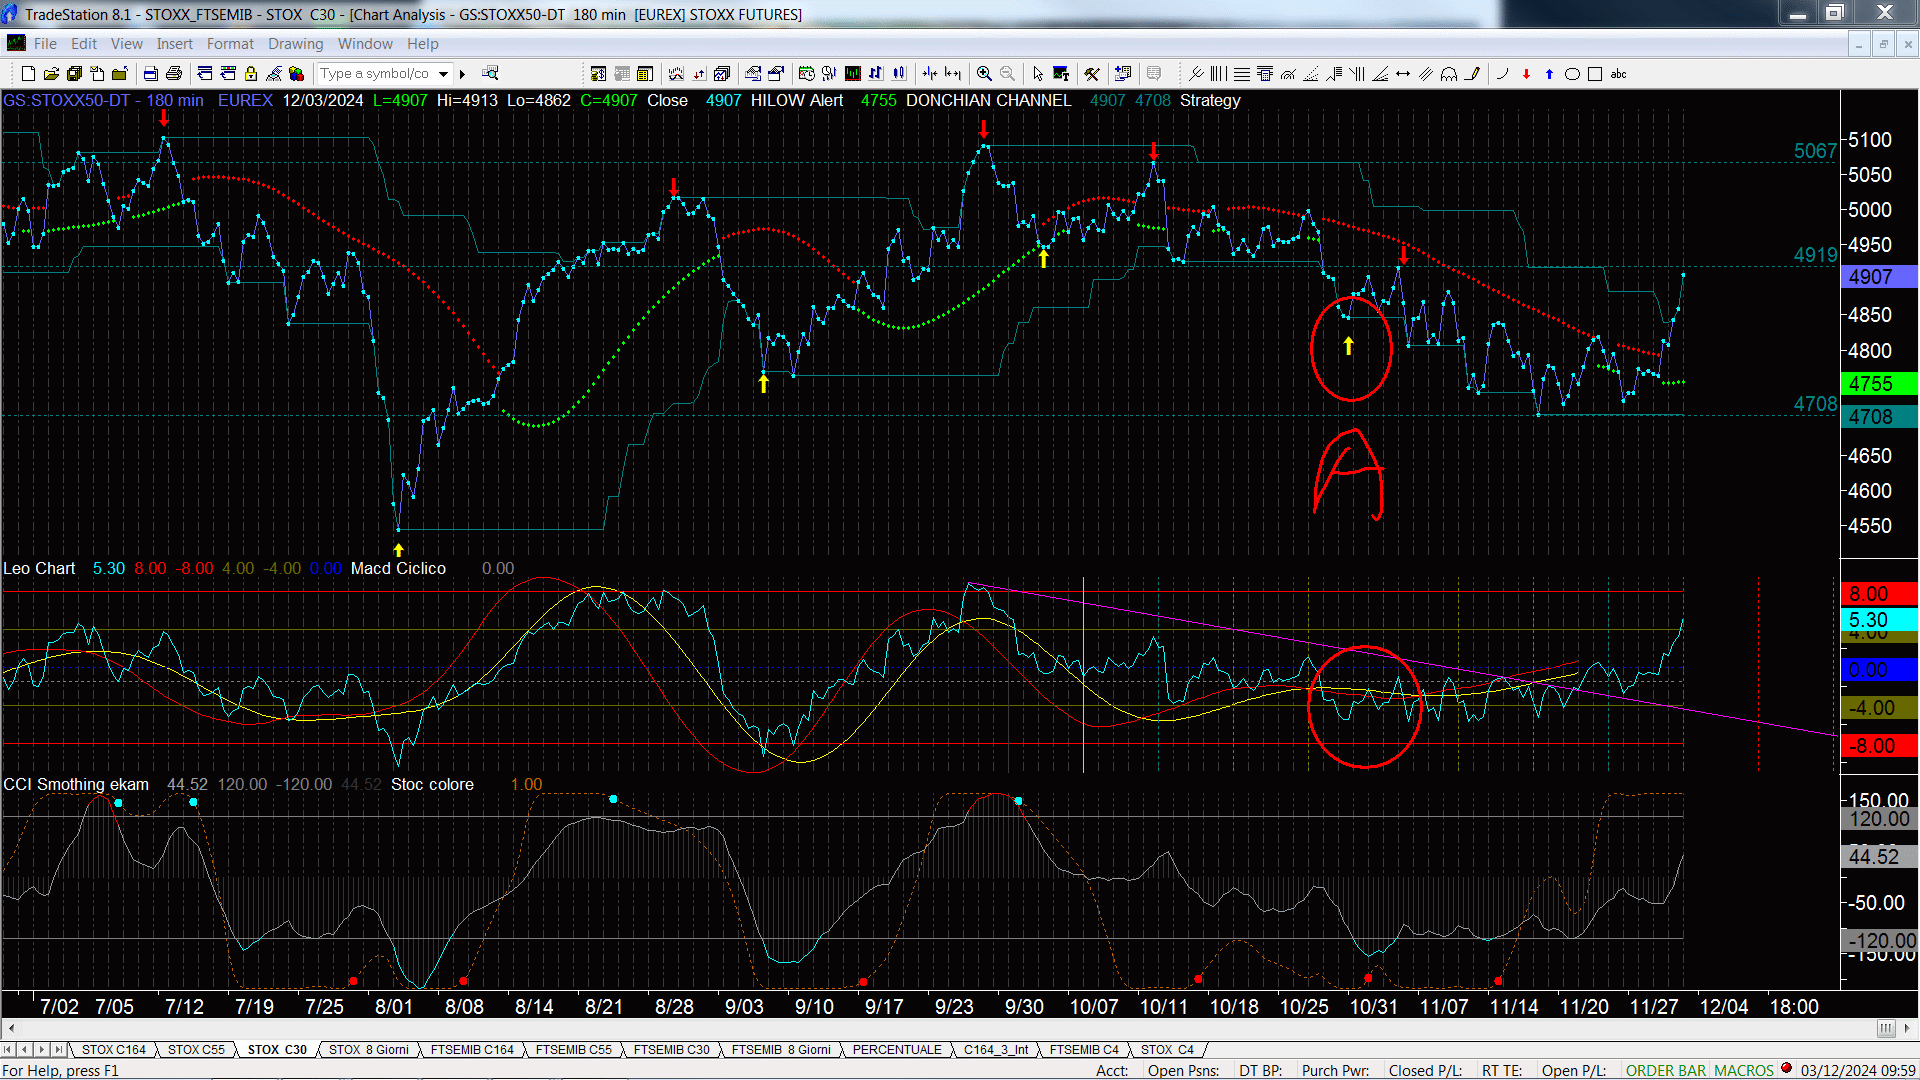Switch to the FTSEMIB C30 tab
Viewport: 1920px width, 1080px height.
[x=671, y=1050]
